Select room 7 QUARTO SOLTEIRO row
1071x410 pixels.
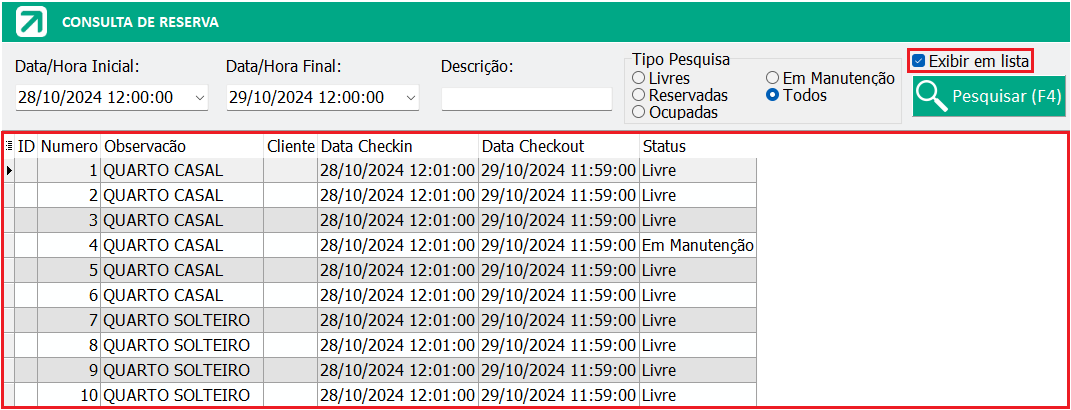click(x=380, y=320)
